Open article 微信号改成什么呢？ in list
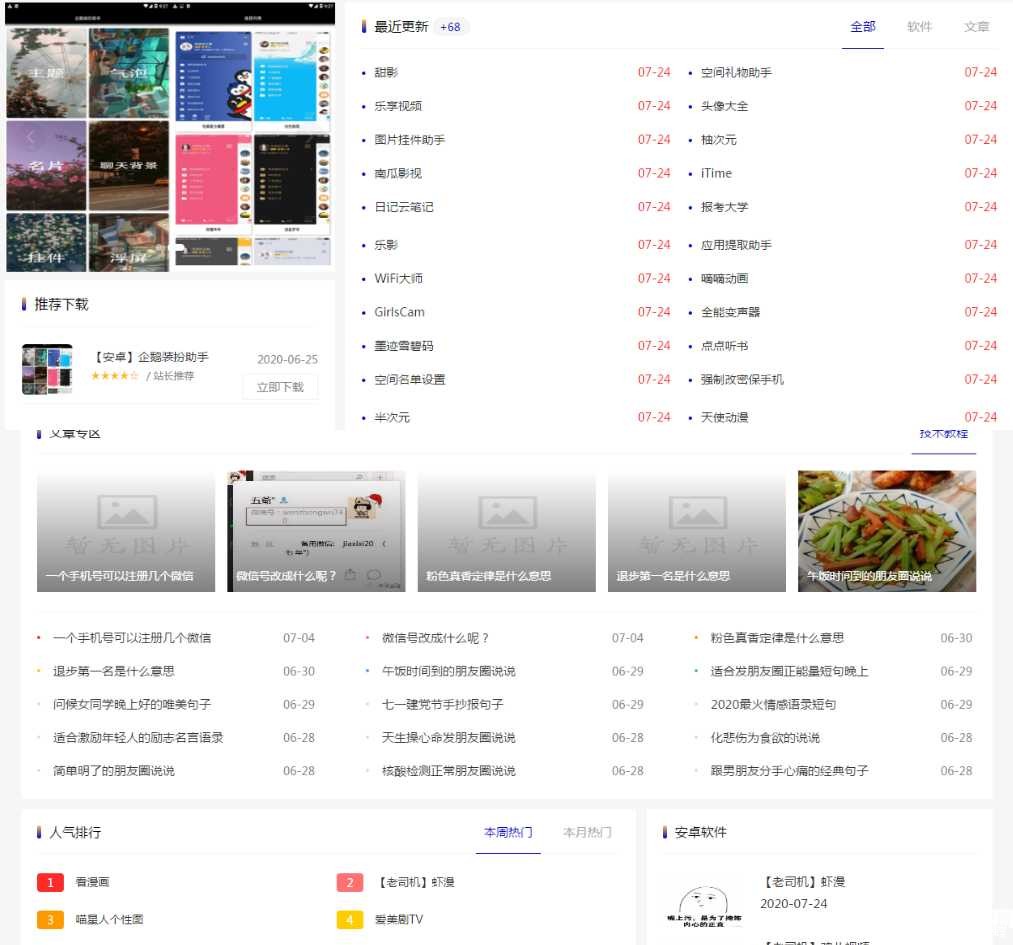 (x=435, y=638)
